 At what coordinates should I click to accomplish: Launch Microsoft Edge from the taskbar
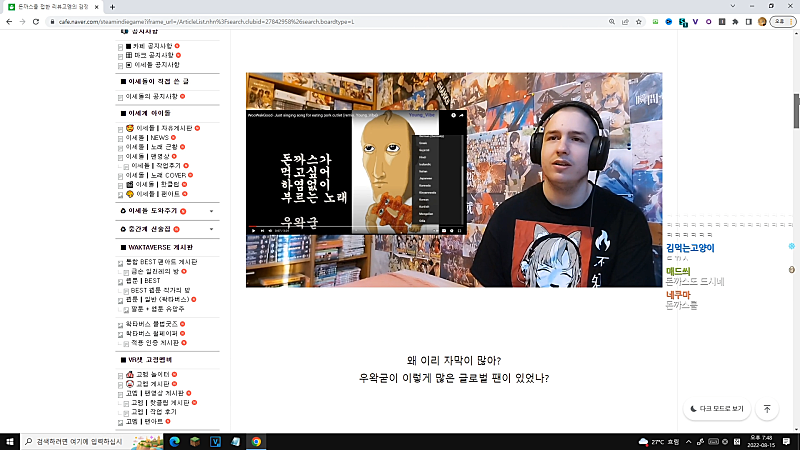(174, 441)
